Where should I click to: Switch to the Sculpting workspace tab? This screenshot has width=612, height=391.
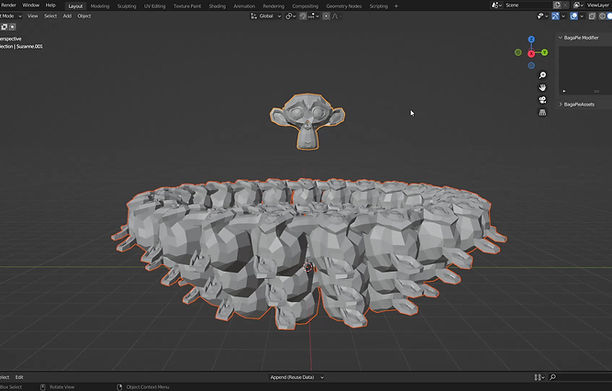pos(127,6)
